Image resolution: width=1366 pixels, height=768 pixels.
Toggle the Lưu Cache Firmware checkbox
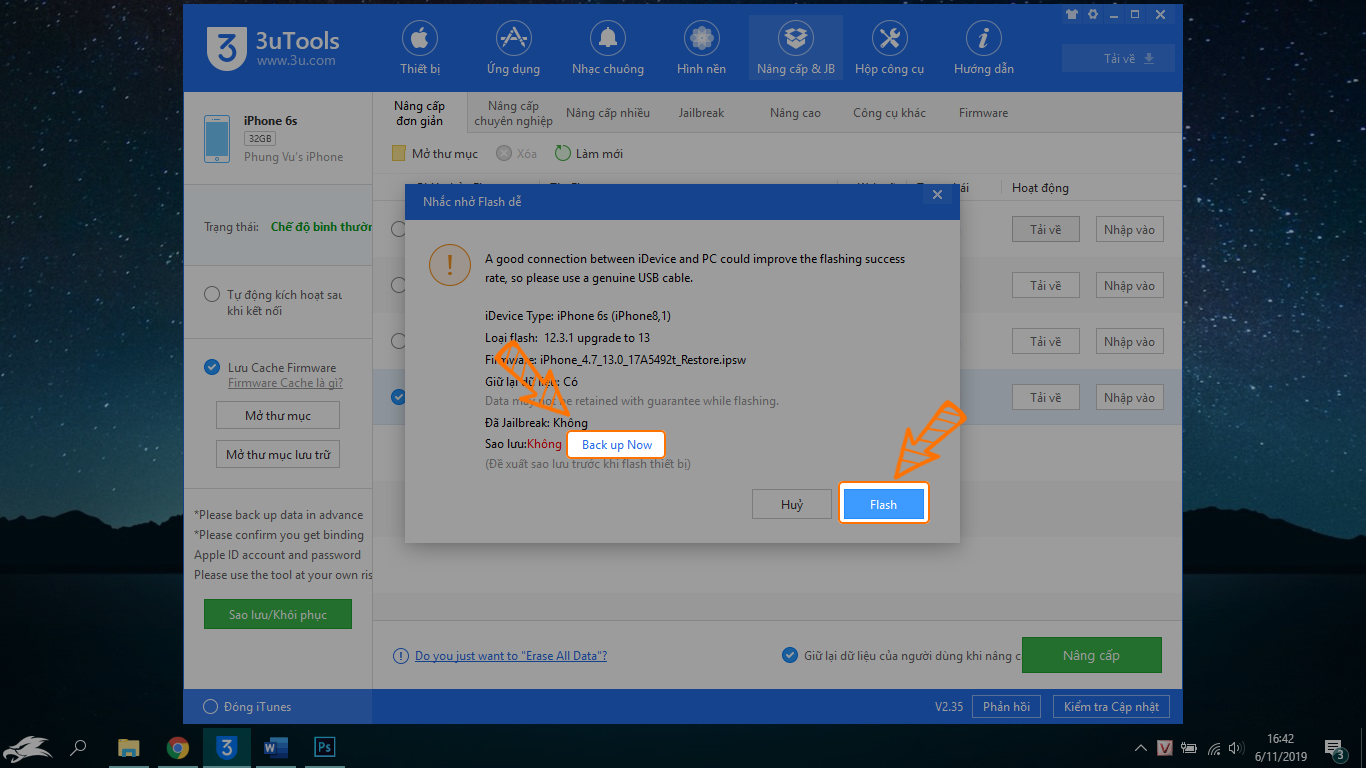211,367
